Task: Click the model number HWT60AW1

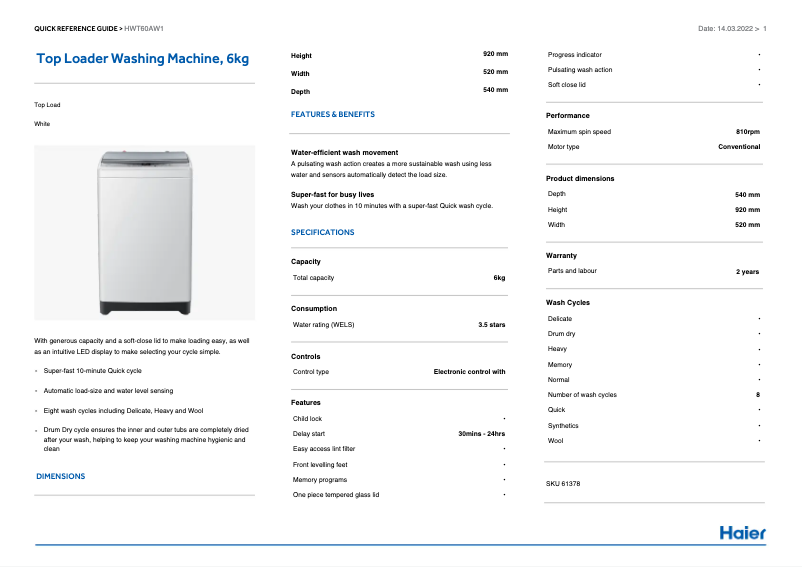Action: (144, 28)
